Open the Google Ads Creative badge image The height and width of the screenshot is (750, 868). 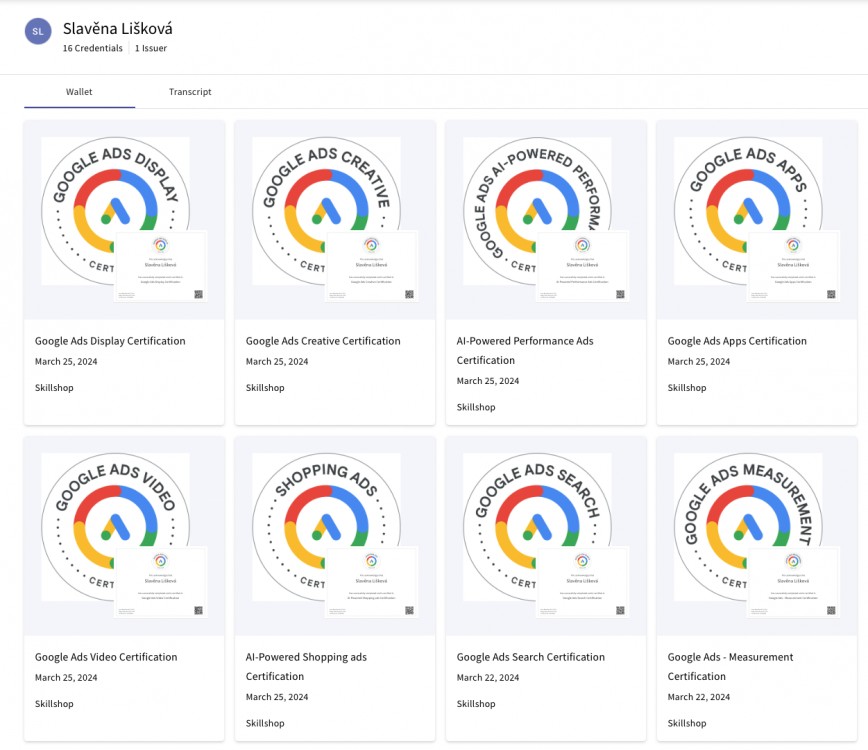[x=326, y=211]
